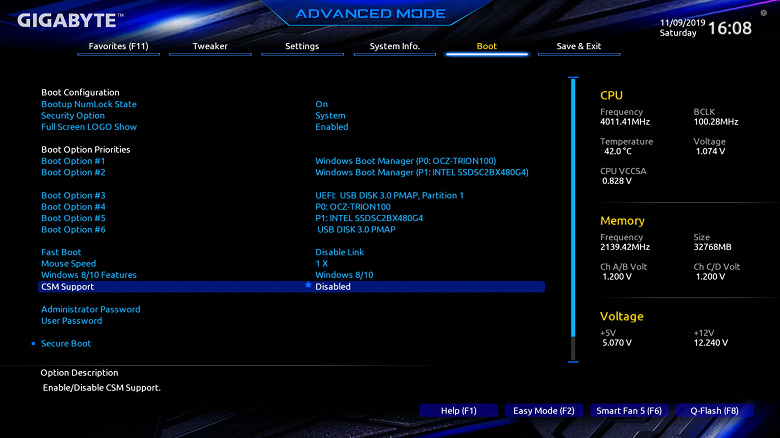This screenshot has width=780, height=438.
Task: Click the vertical blue scrollbar
Action: [573, 208]
